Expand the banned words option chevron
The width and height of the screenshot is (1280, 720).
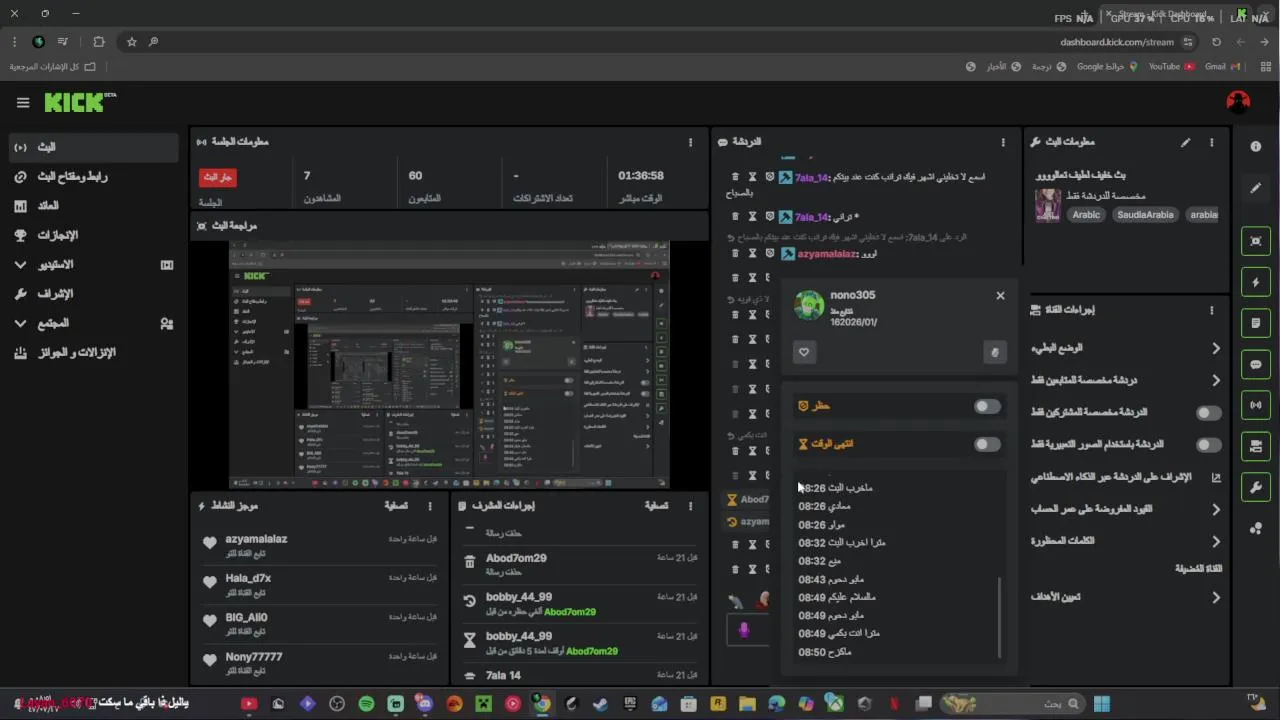1216,541
